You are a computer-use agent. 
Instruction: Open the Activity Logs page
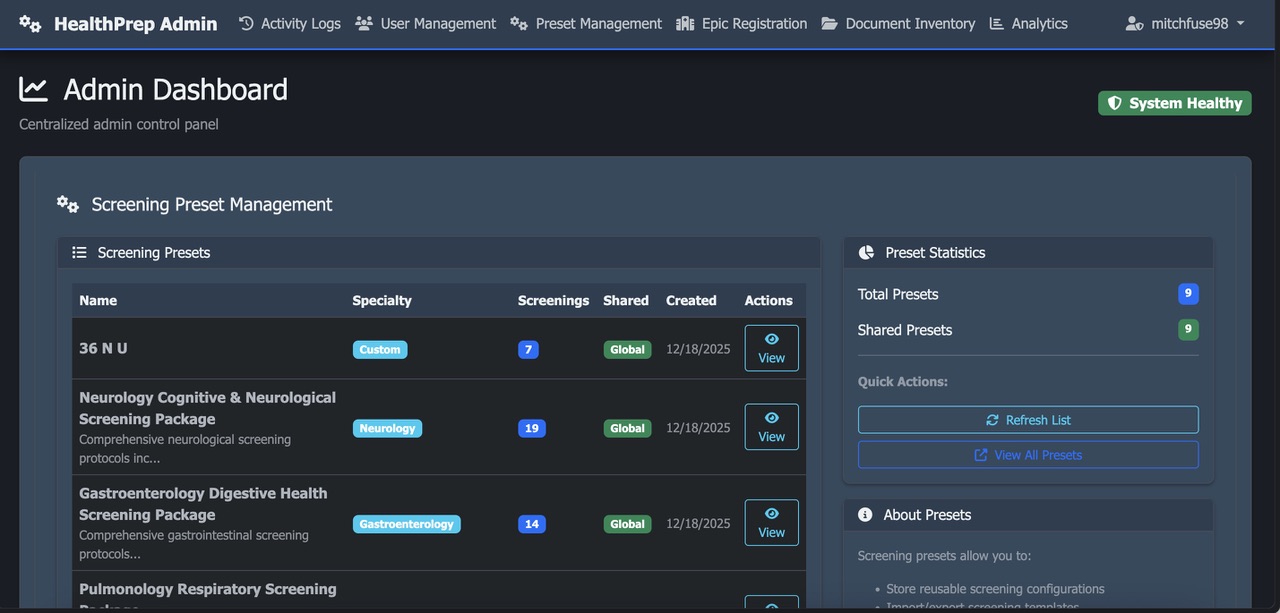[290, 23]
